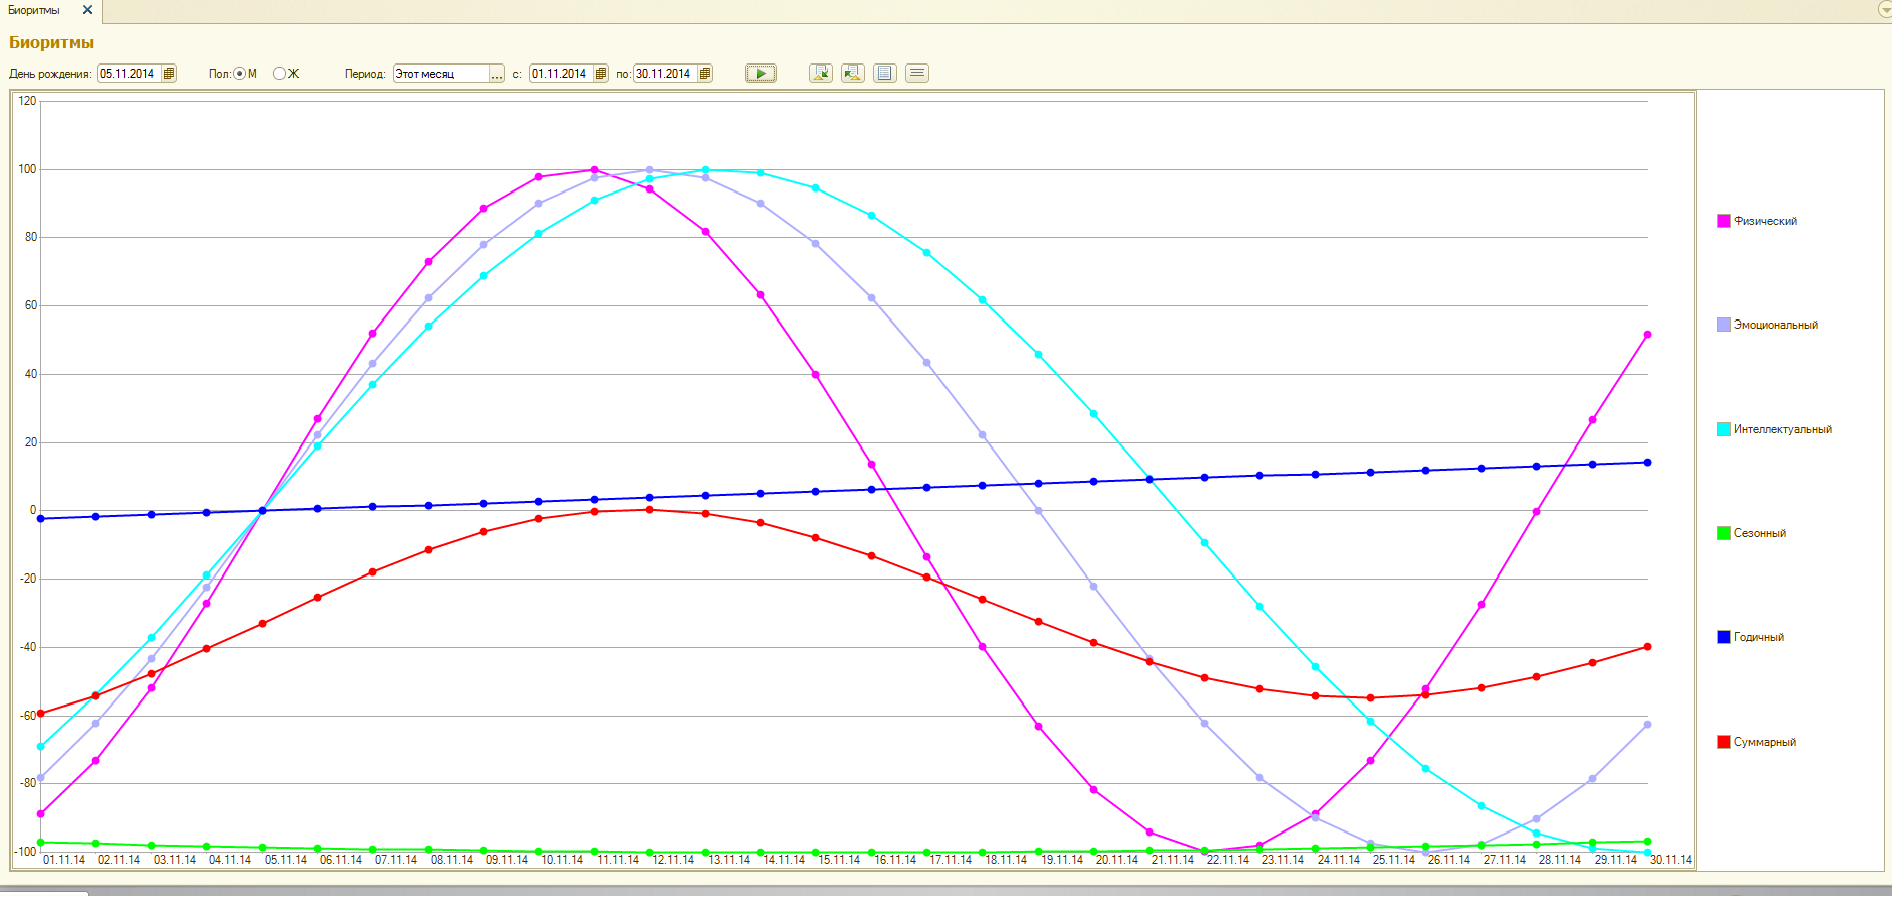Click the 'День рождения:' label
The width and height of the screenshot is (1898, 898).
50,74
